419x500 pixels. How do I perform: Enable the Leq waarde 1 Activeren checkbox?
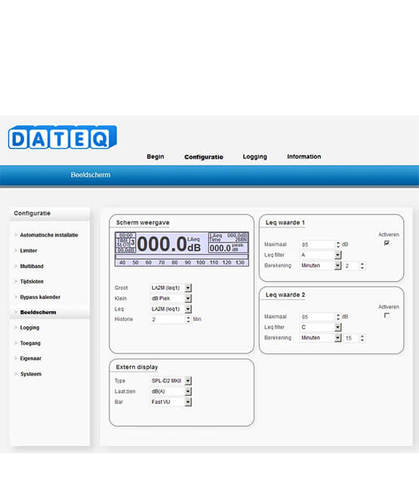point(386,243)
